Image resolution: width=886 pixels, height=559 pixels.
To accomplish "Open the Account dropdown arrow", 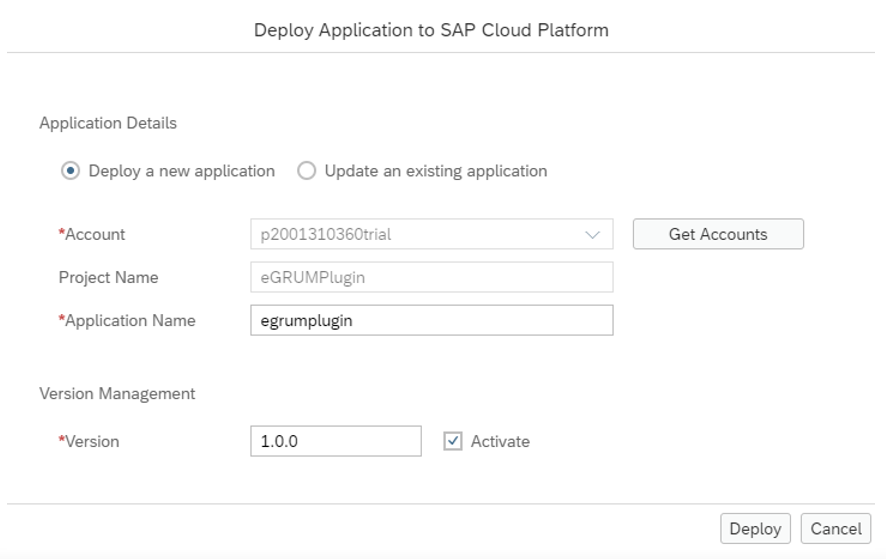I will (x=592, y=235).
